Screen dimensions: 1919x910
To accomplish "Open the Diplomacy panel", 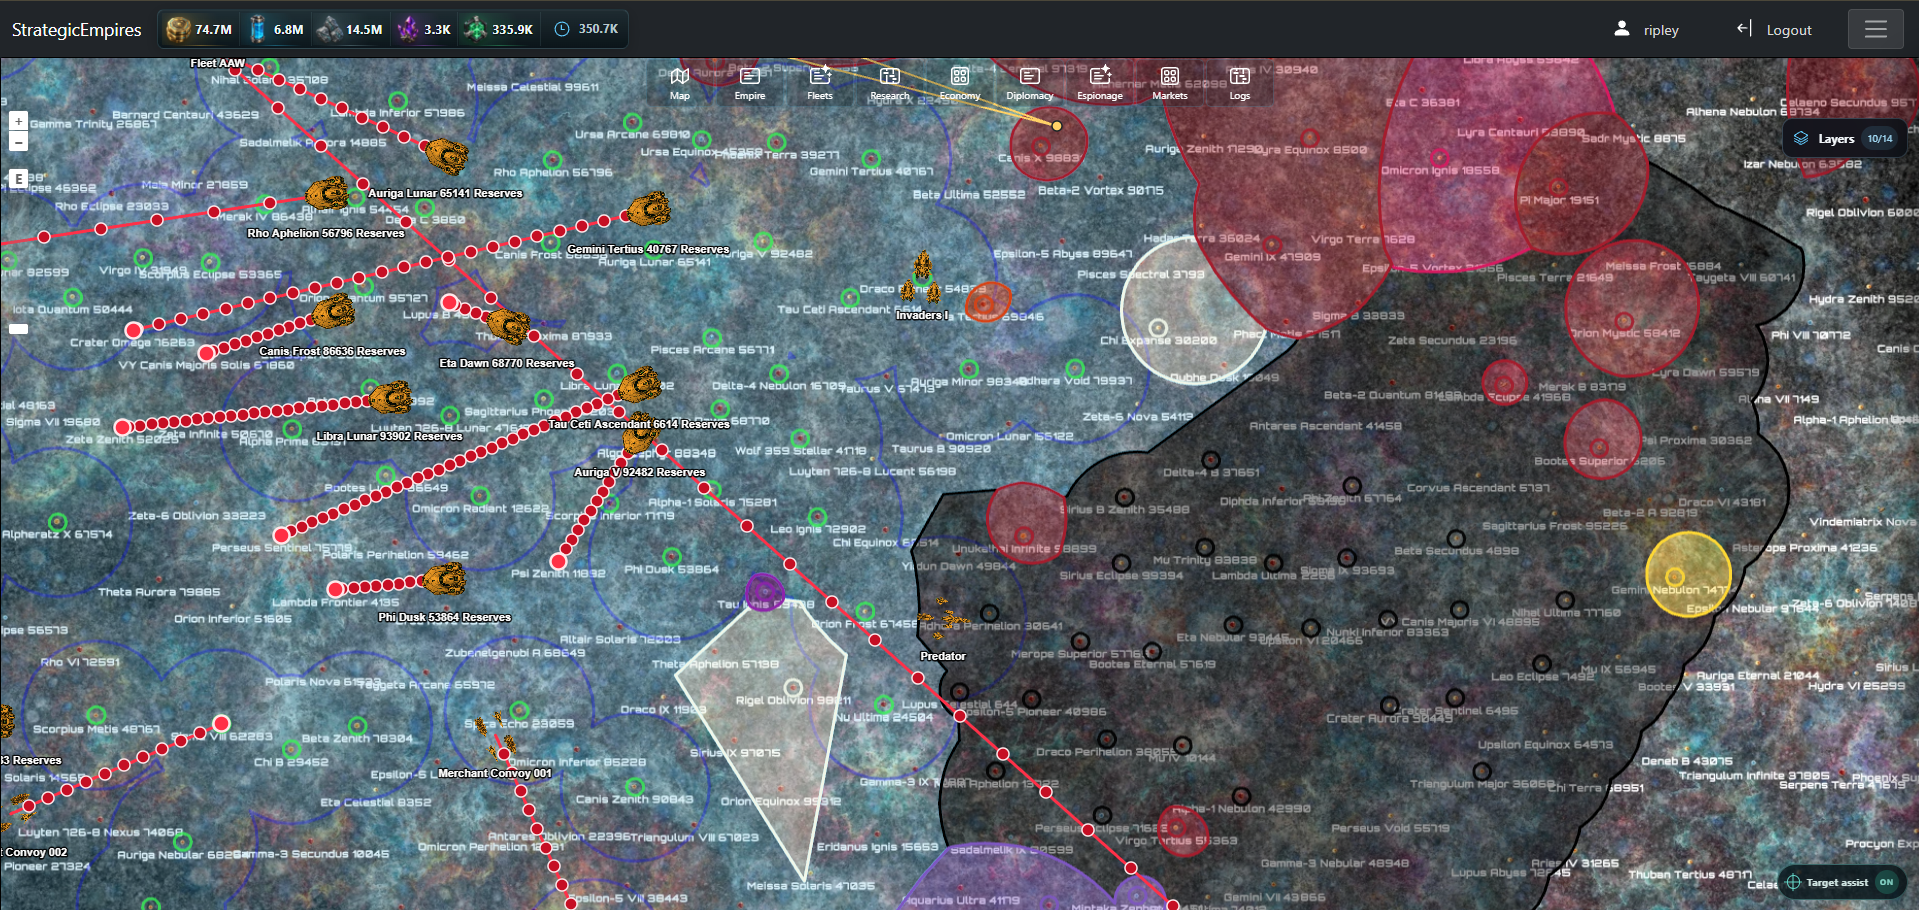I will [1030, 83].
